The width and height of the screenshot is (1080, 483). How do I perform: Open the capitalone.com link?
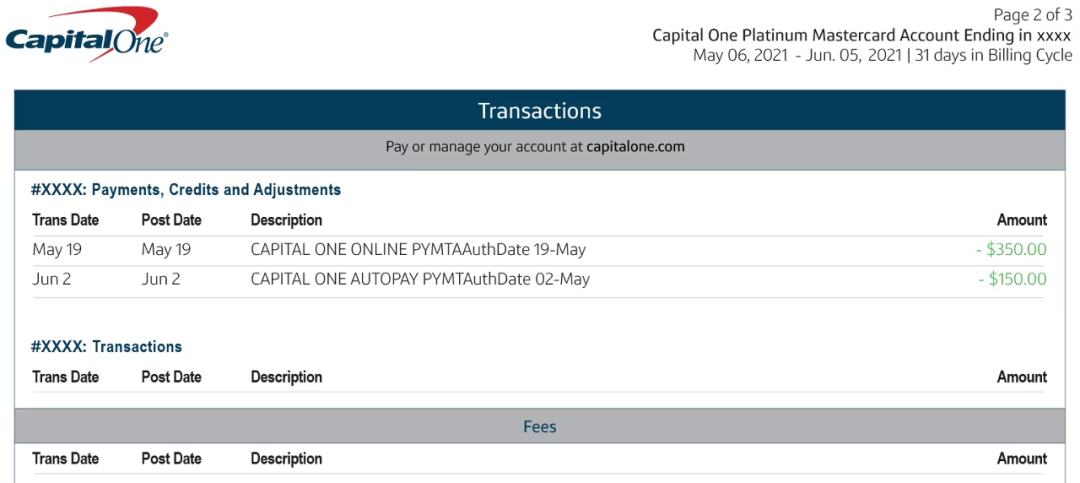(x=635, y=147)
